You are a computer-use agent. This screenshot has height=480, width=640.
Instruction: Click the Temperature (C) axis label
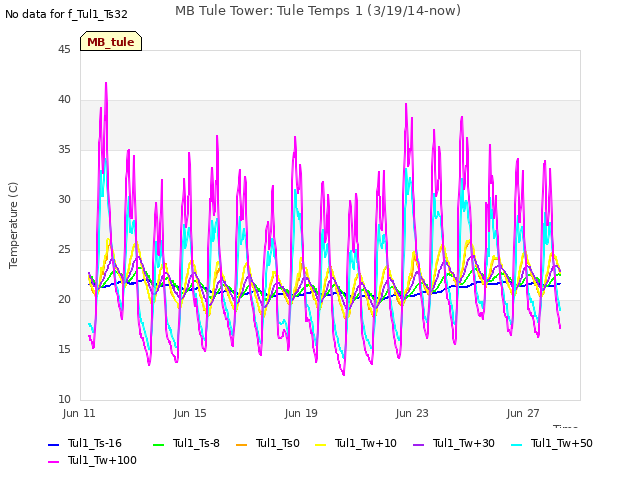13,225
